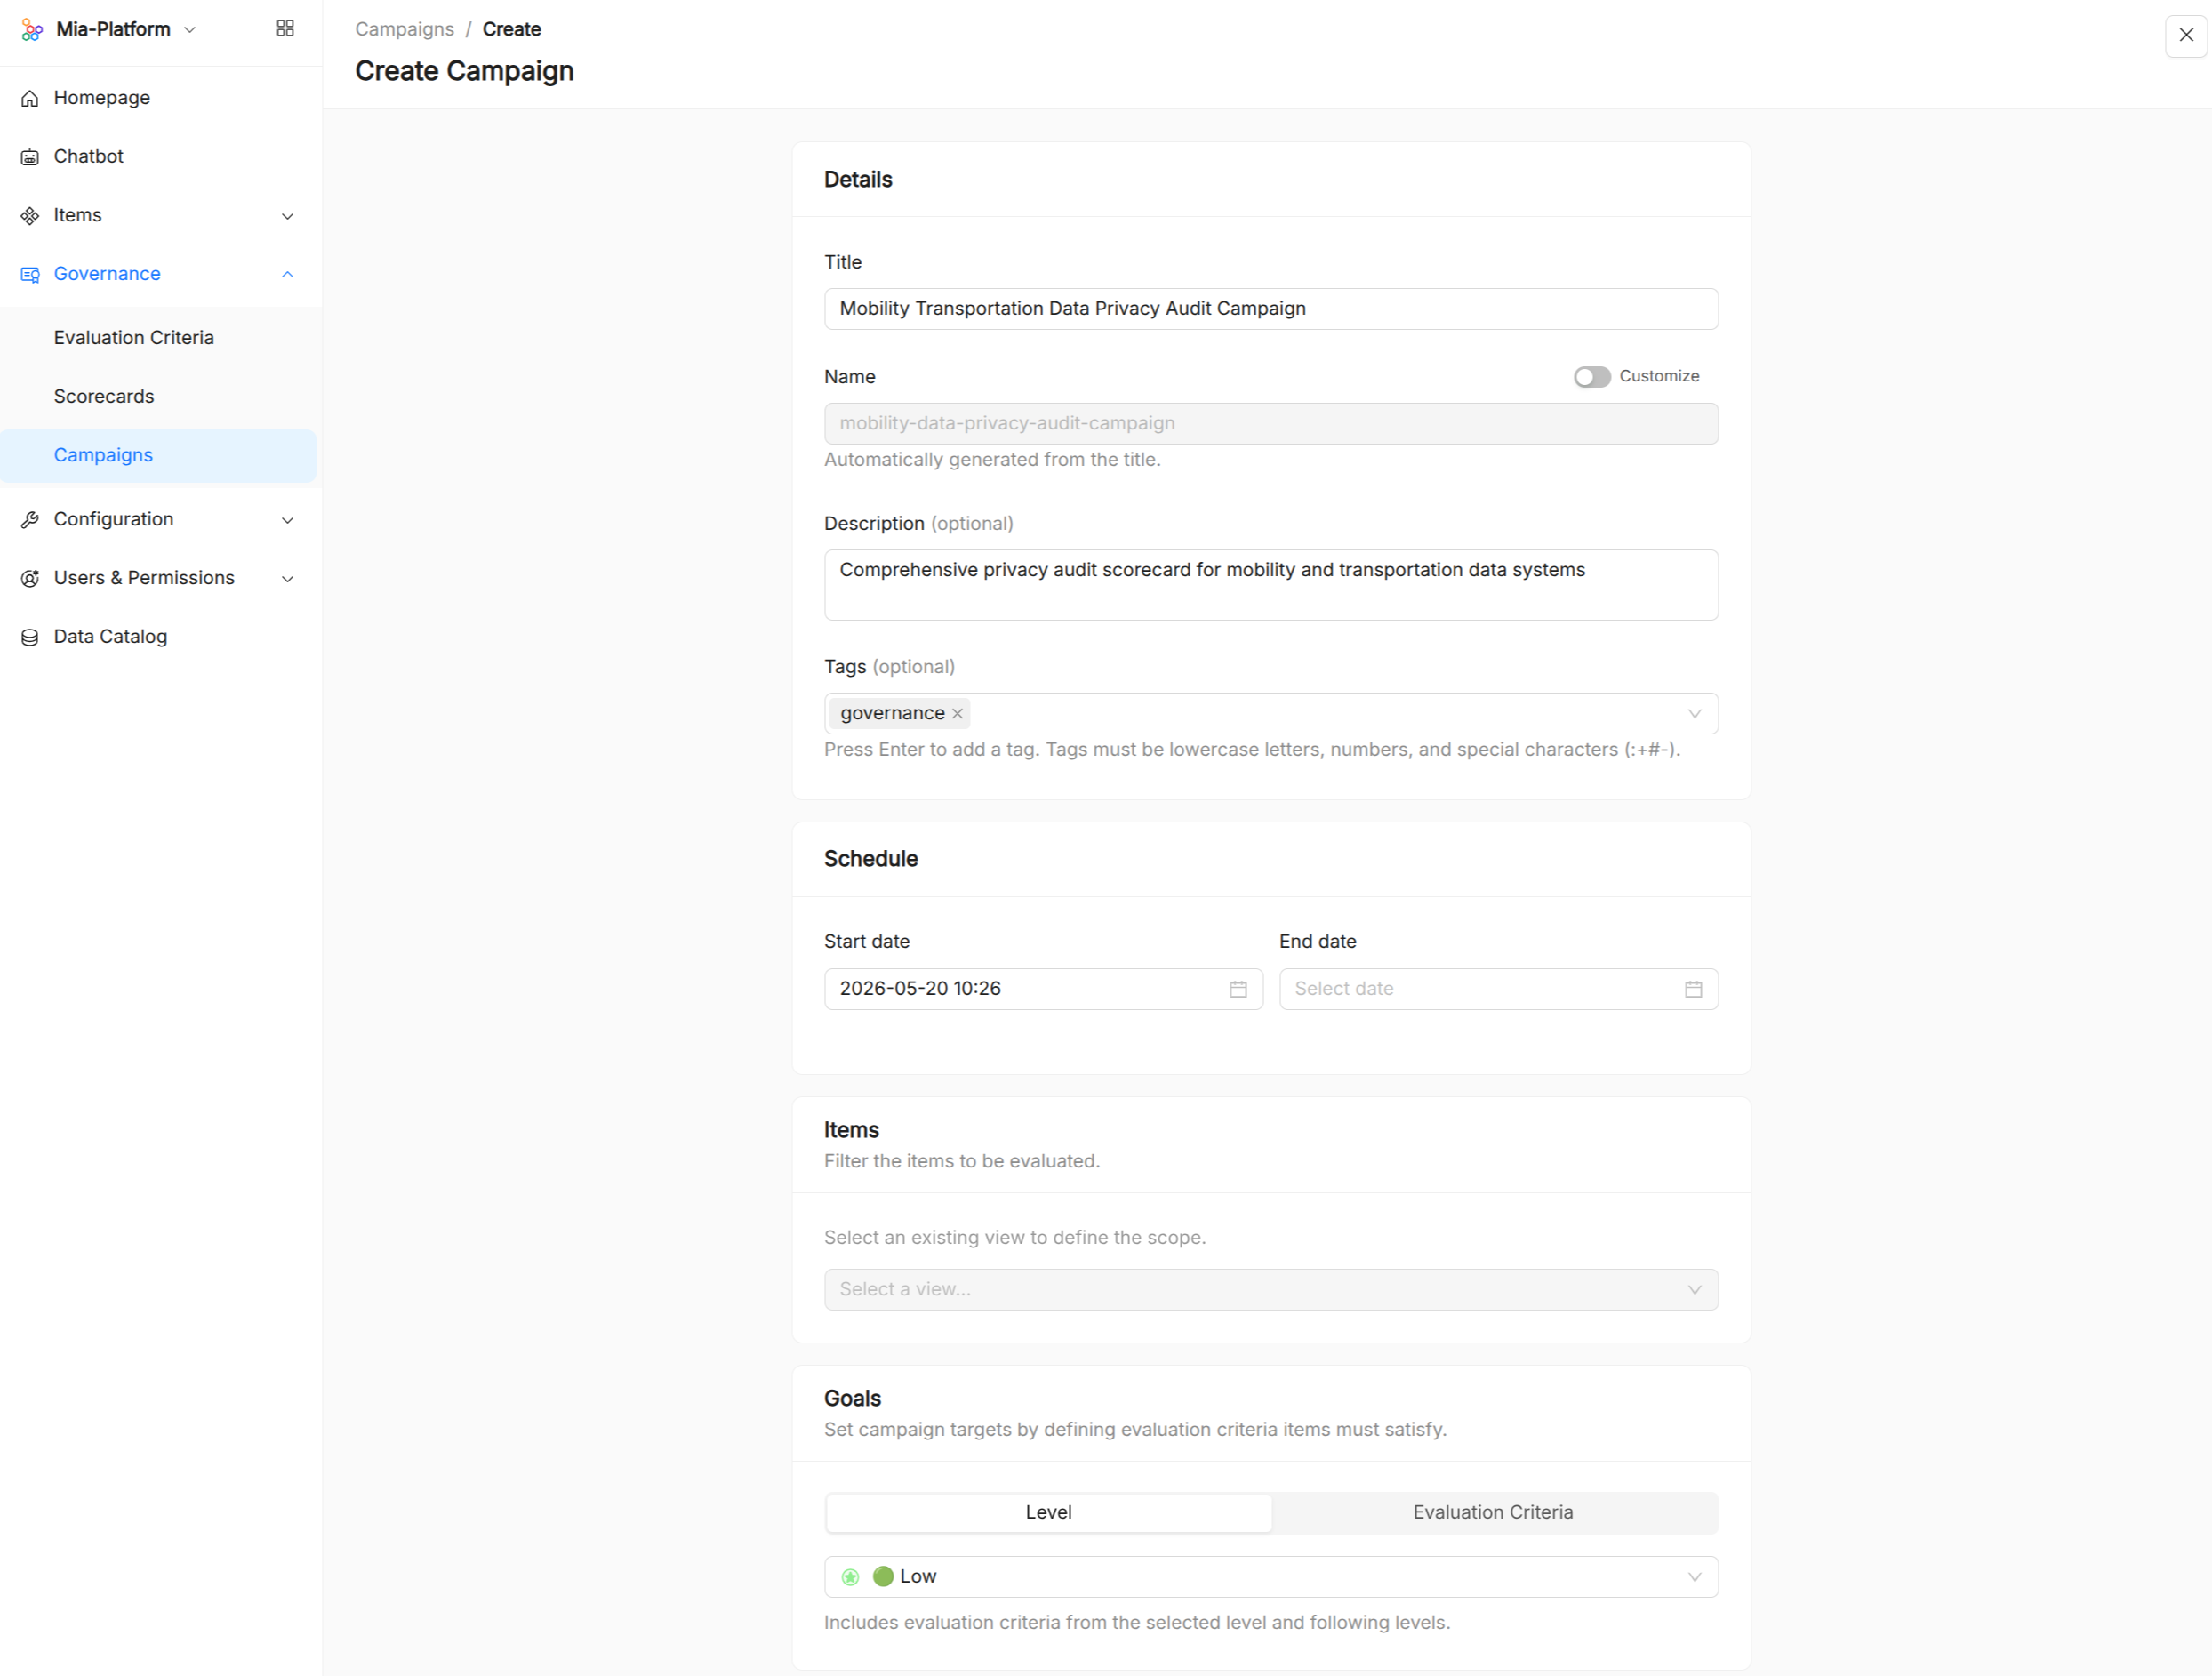Click the green Low level dot
Image resolution: width=2212 pixels, height=1676 pixels.
pos(883,1576)
